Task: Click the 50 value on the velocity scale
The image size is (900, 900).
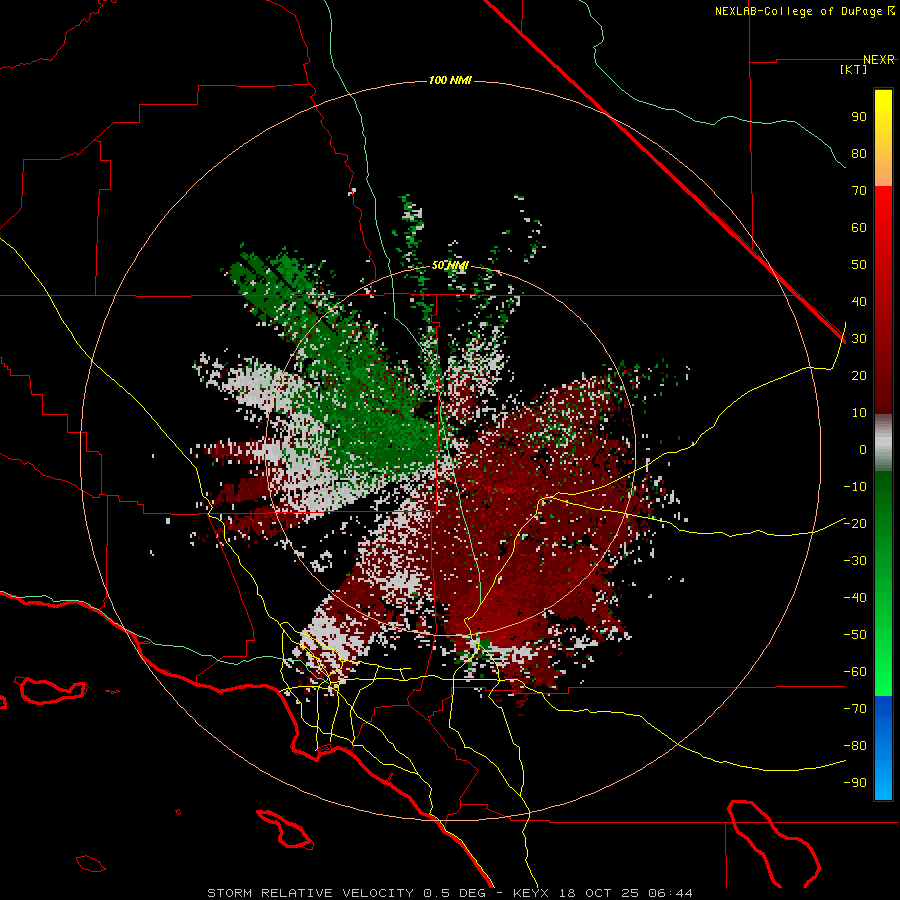Action: click(859, 265)
